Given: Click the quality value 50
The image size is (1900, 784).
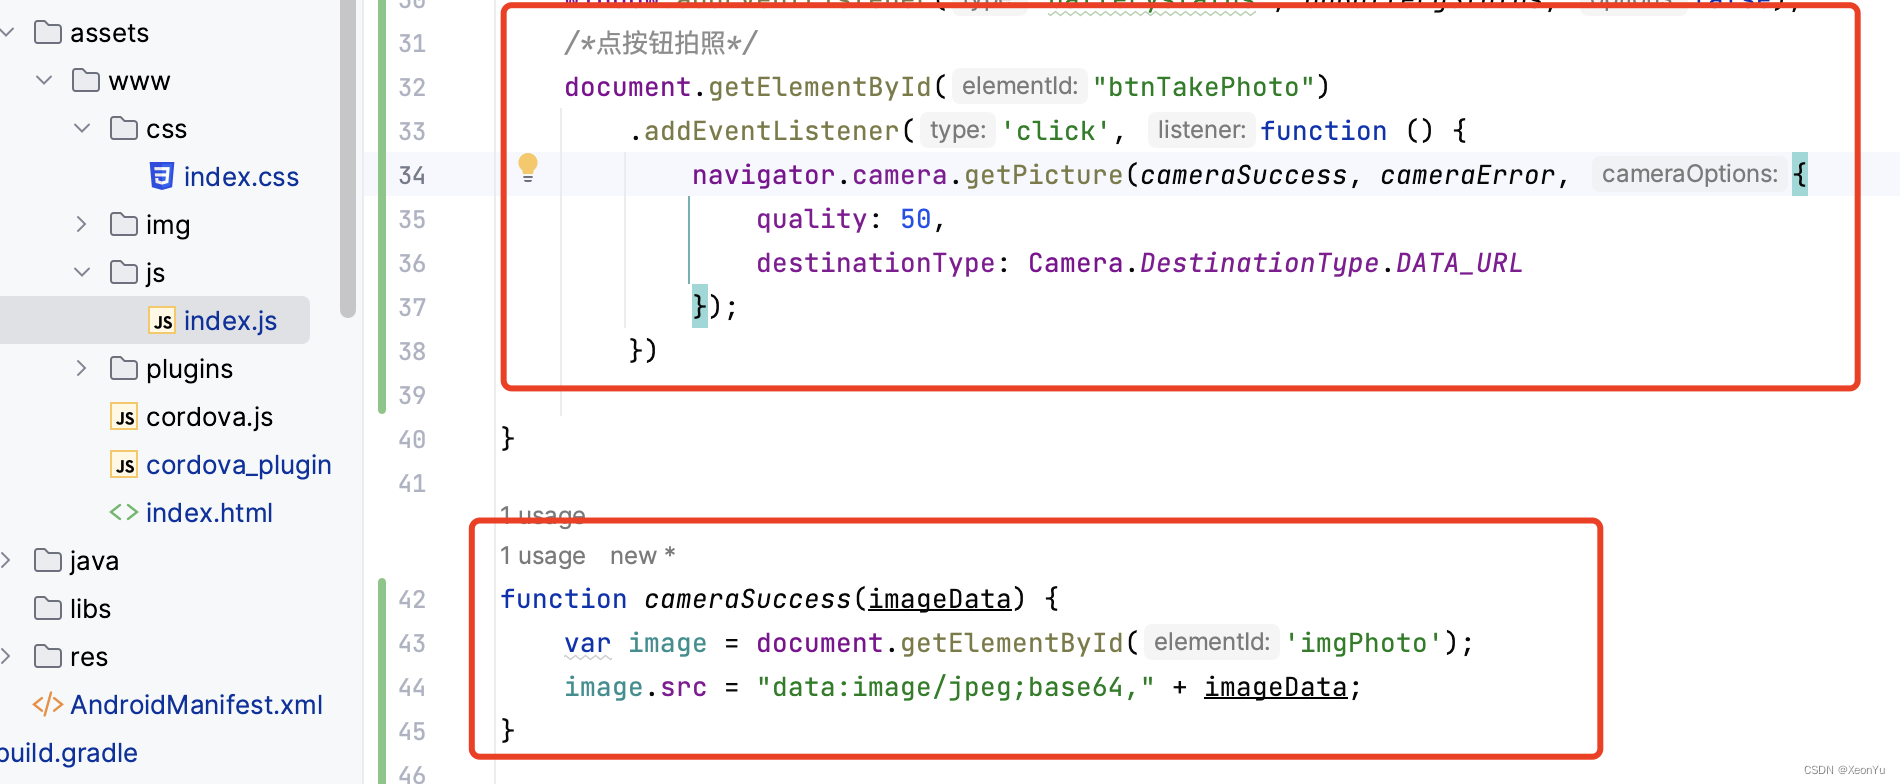Looking at the screenshot, I should pyautogui.click(x=915, y=219).
